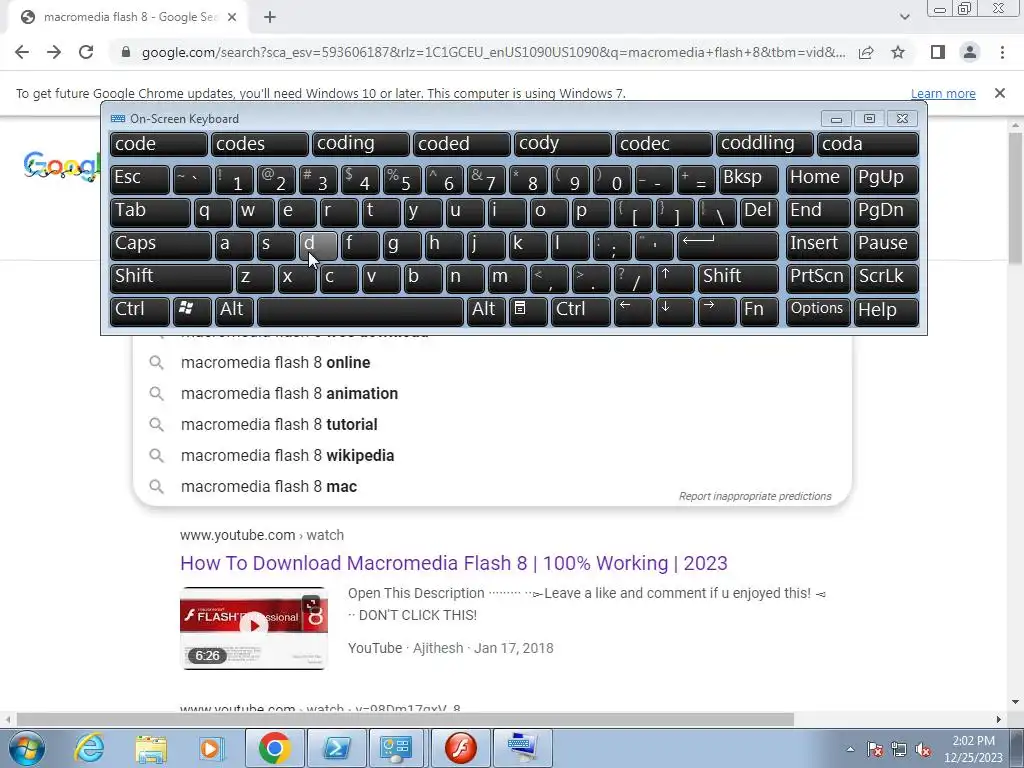Bookmark this page with the star icon
Viewport: 1024px width, 768px height.
coord(898,52)
